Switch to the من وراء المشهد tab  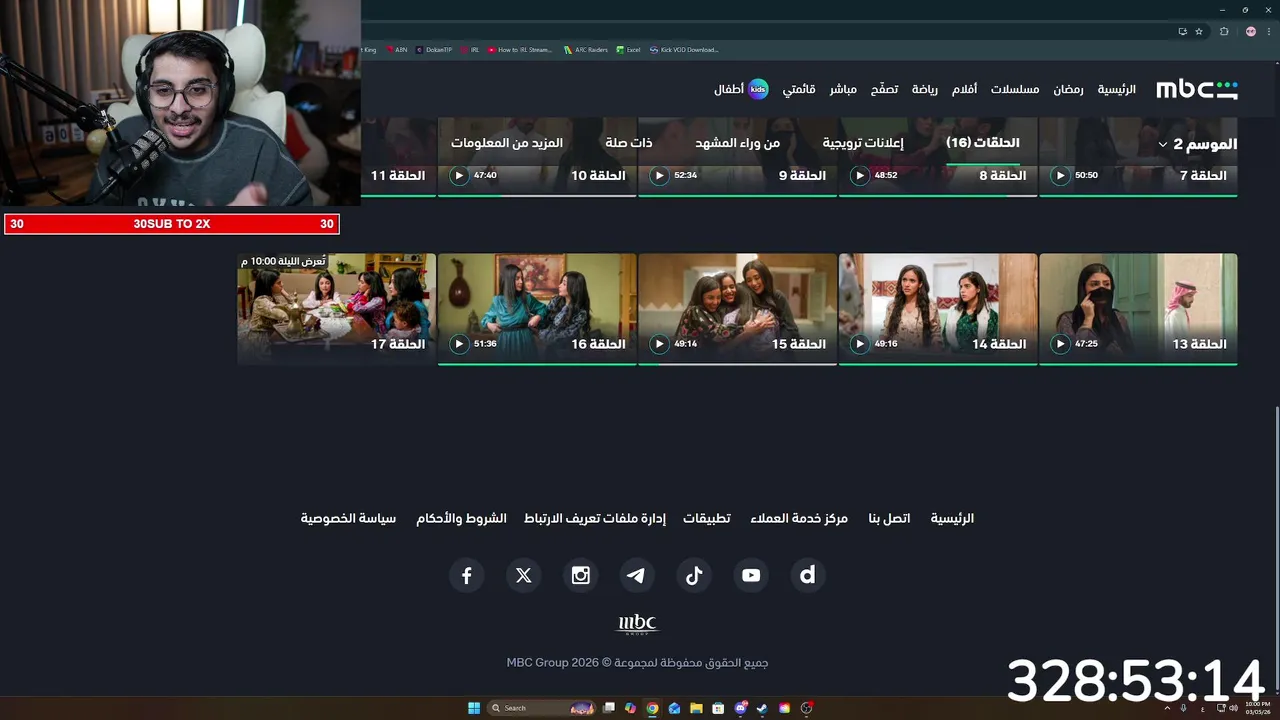coord(738,143)
